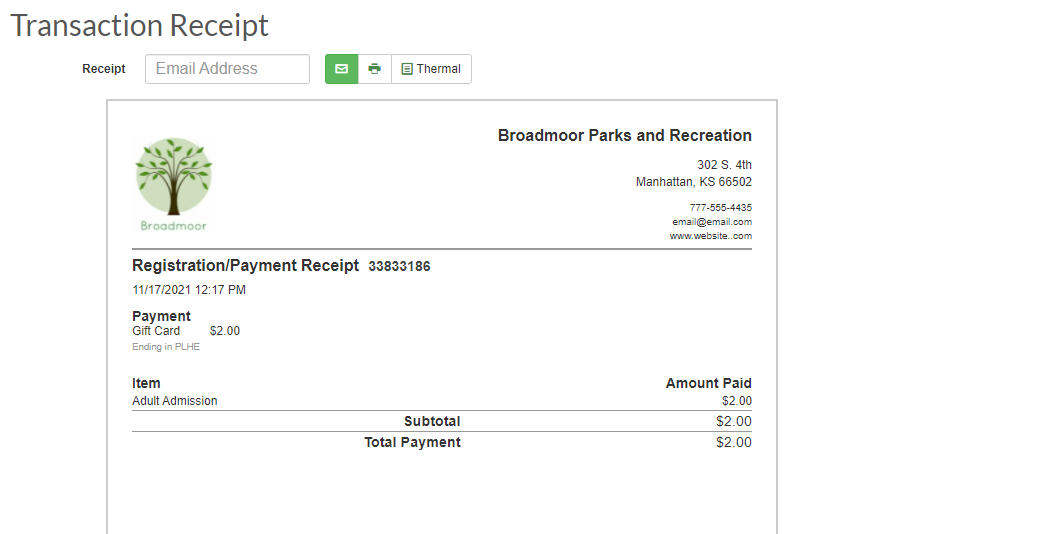Click the green email receipt icon button

tap(342, 69)
